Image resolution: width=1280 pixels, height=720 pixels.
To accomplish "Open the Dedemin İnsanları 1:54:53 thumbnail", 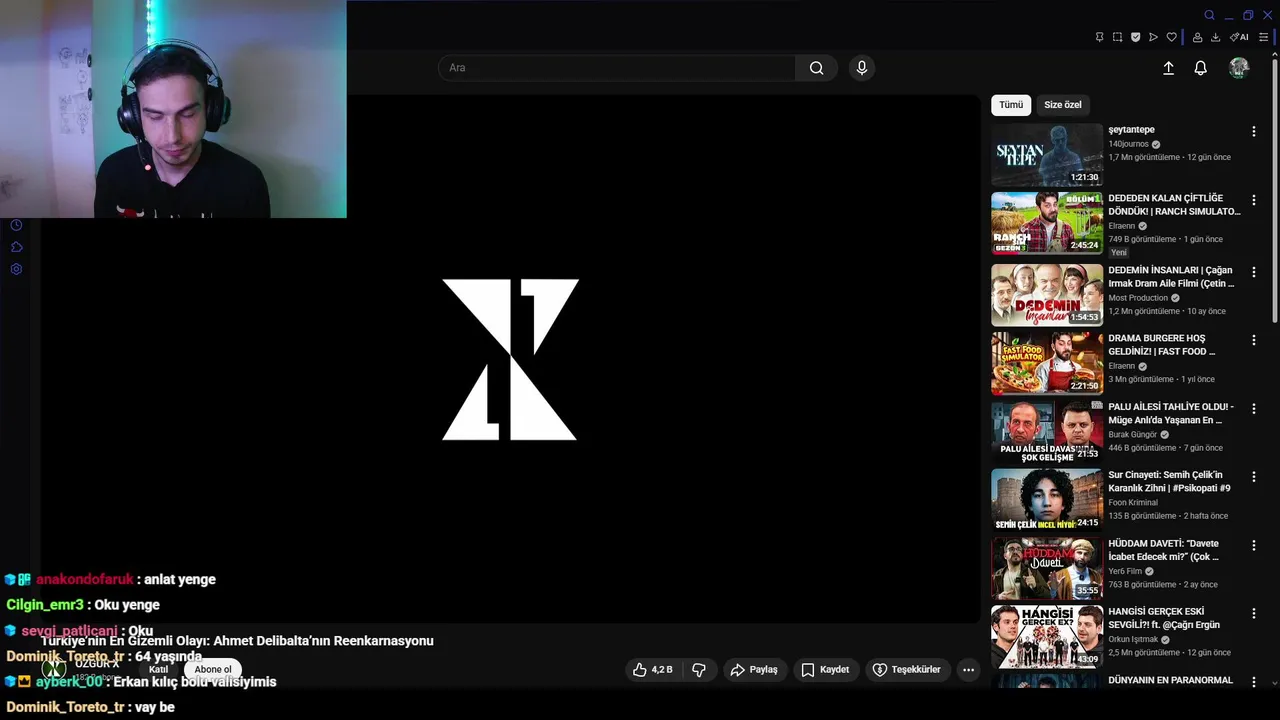I will (x=1047, y=295).
